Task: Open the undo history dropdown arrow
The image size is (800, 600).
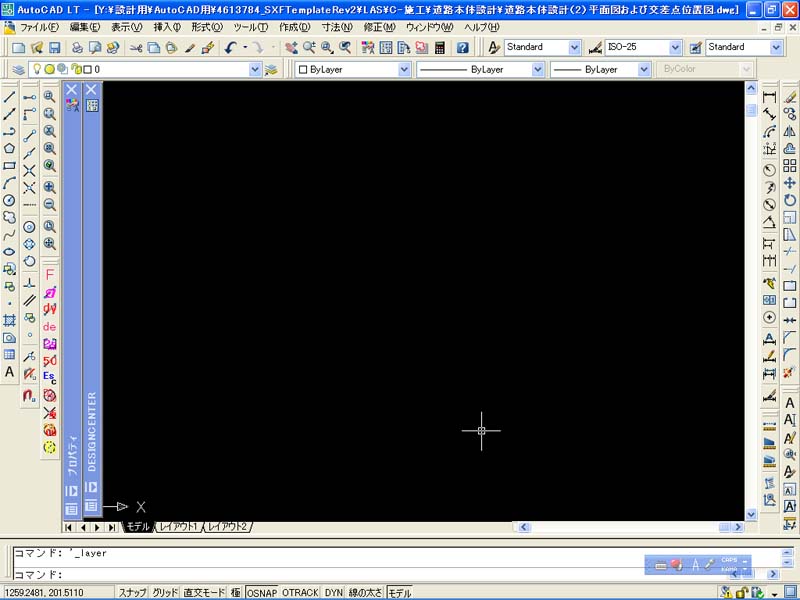Action: pos(245,47)
